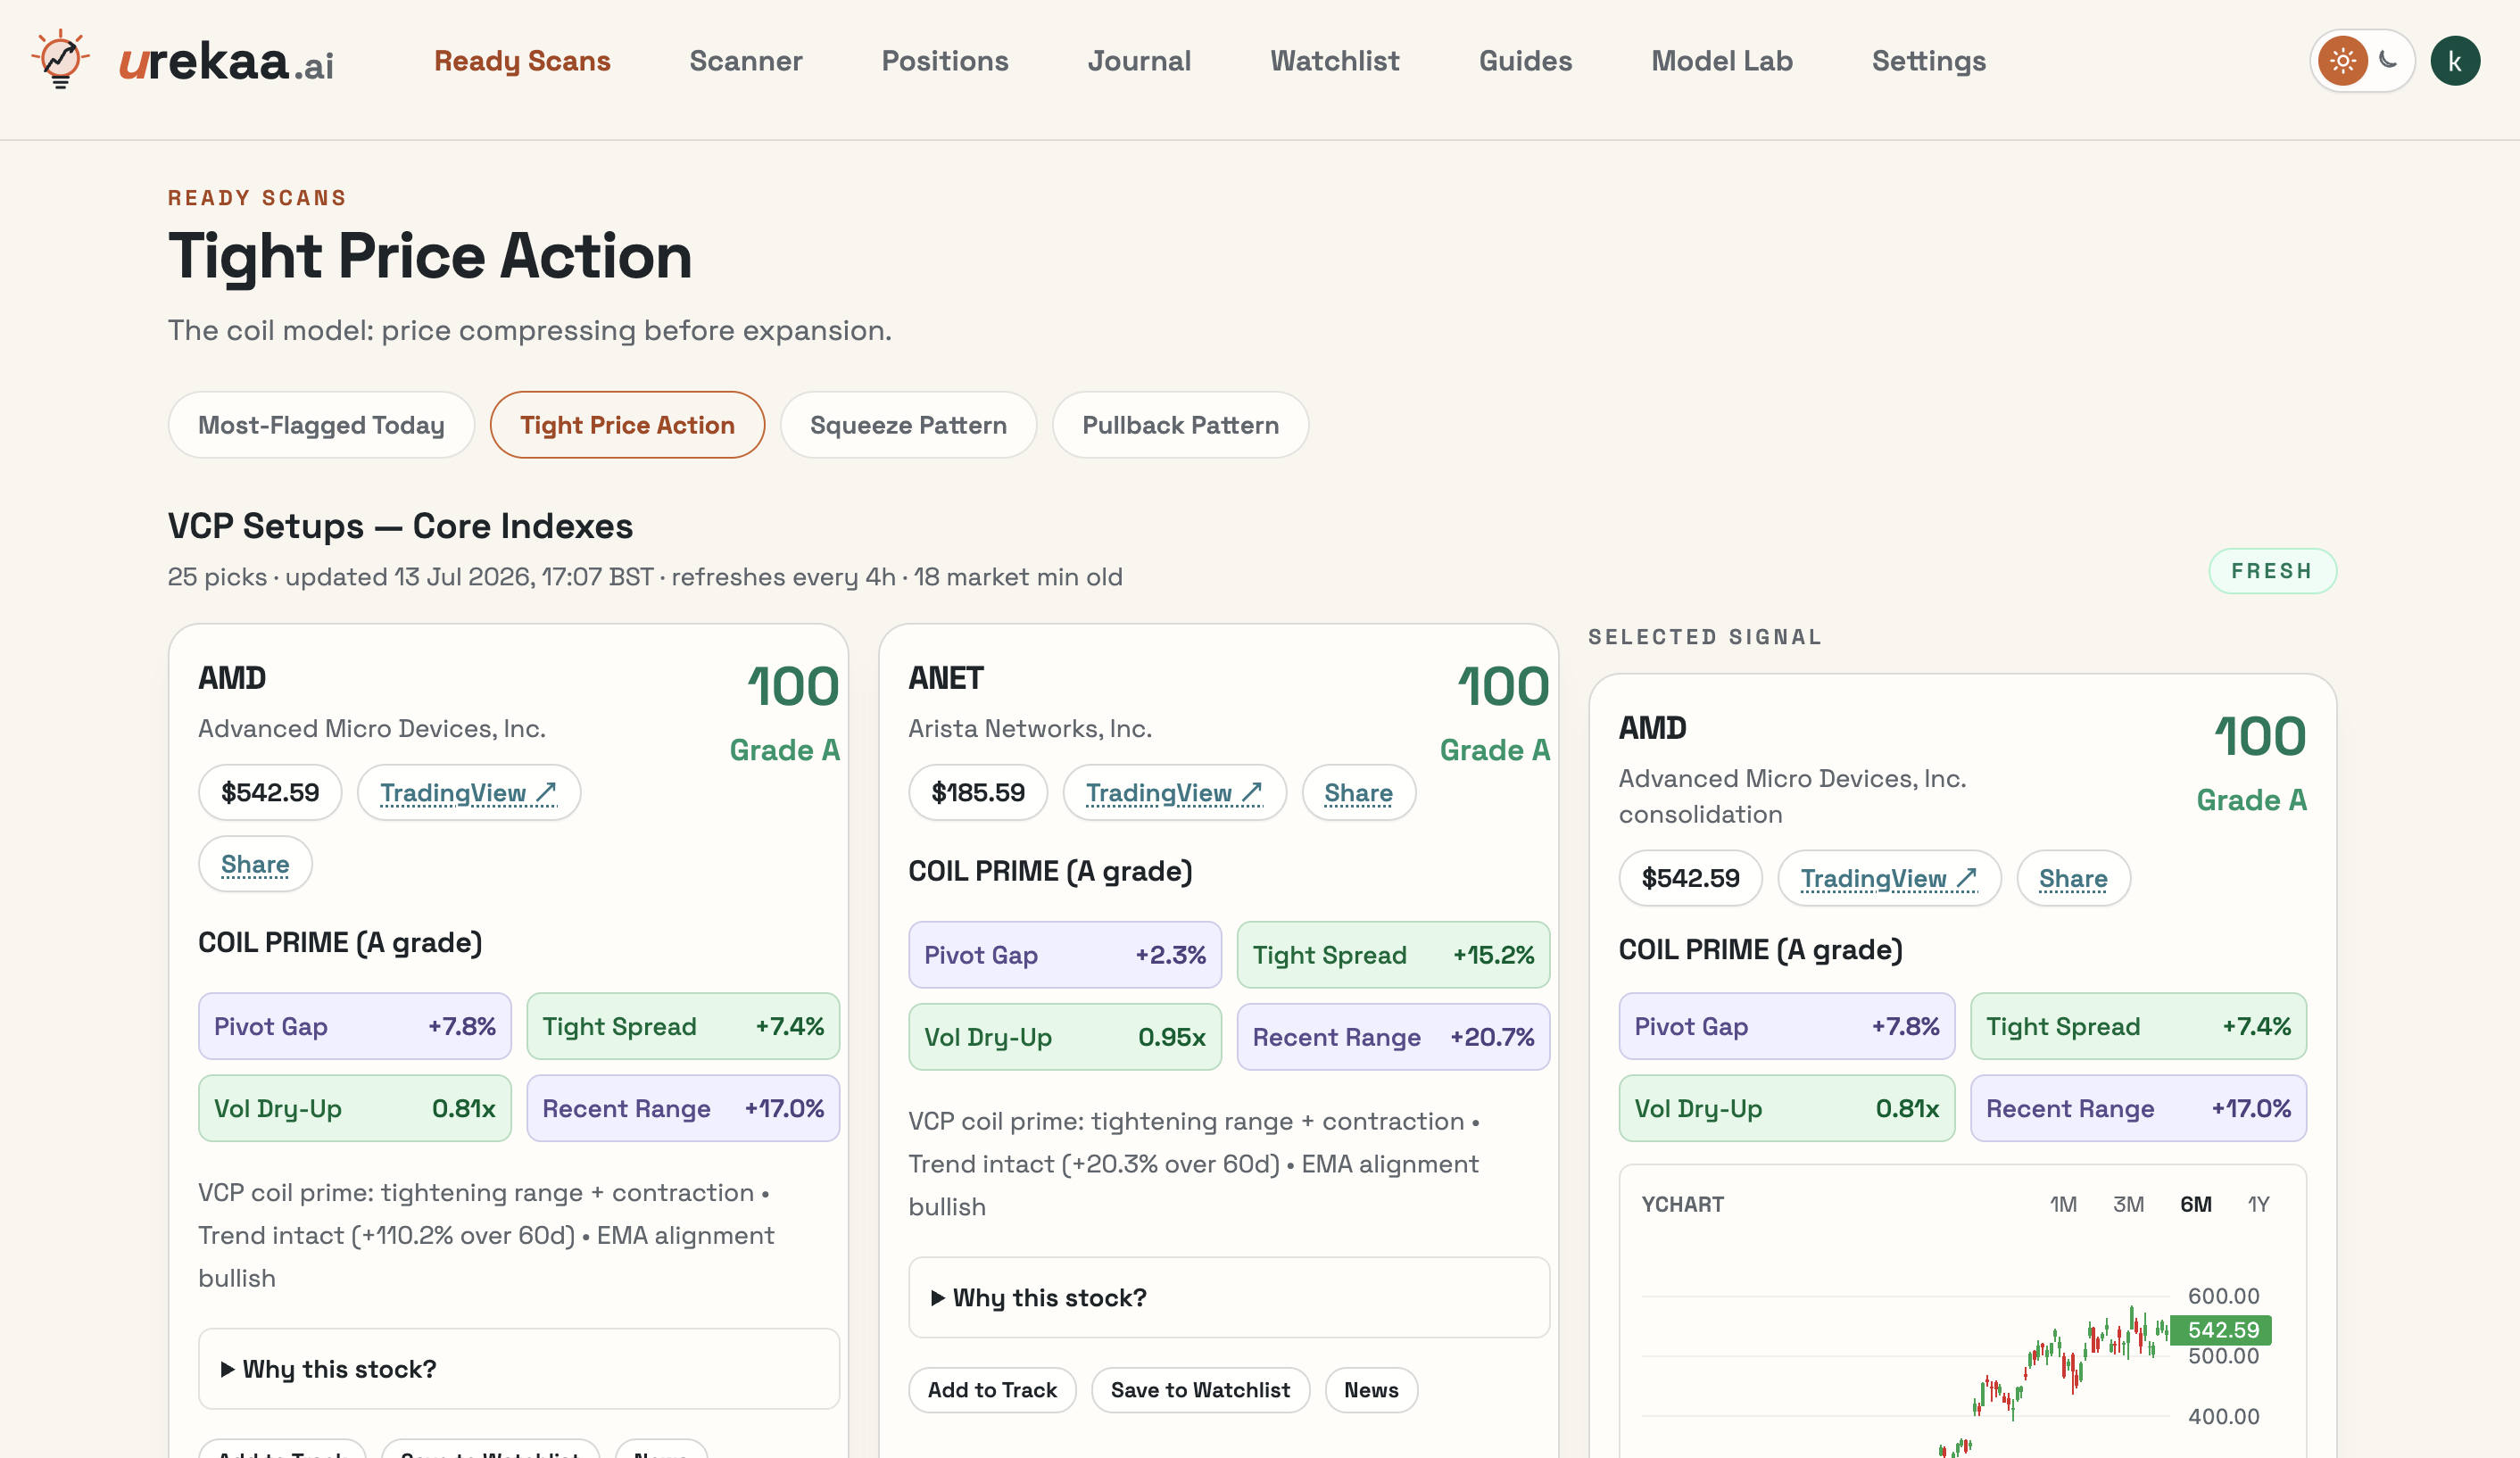Open News for ANET
This screenshot has height=1458, width=2520.
(1371, 1390)
